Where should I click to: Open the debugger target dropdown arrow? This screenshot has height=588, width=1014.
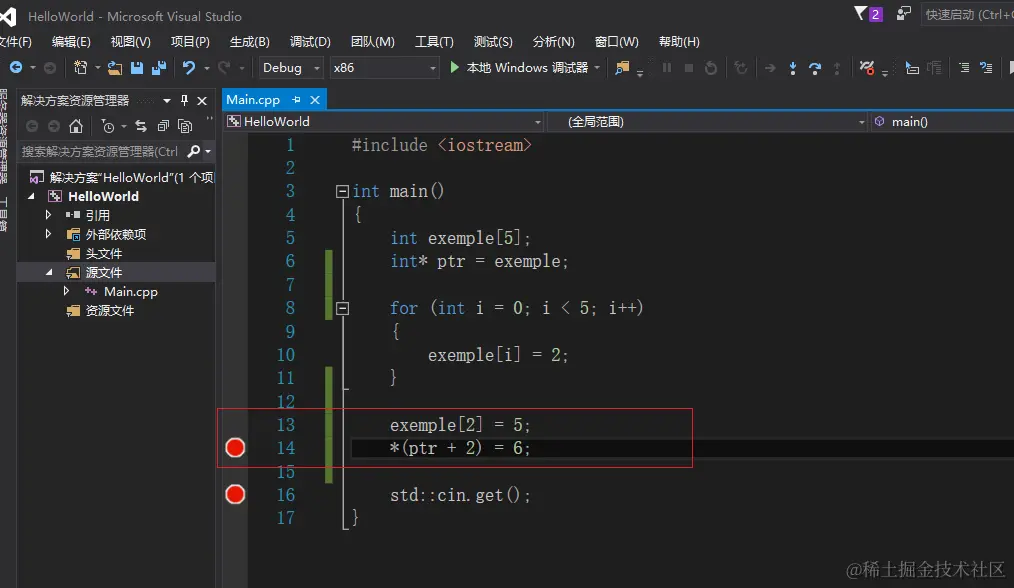tap(597, 67)
